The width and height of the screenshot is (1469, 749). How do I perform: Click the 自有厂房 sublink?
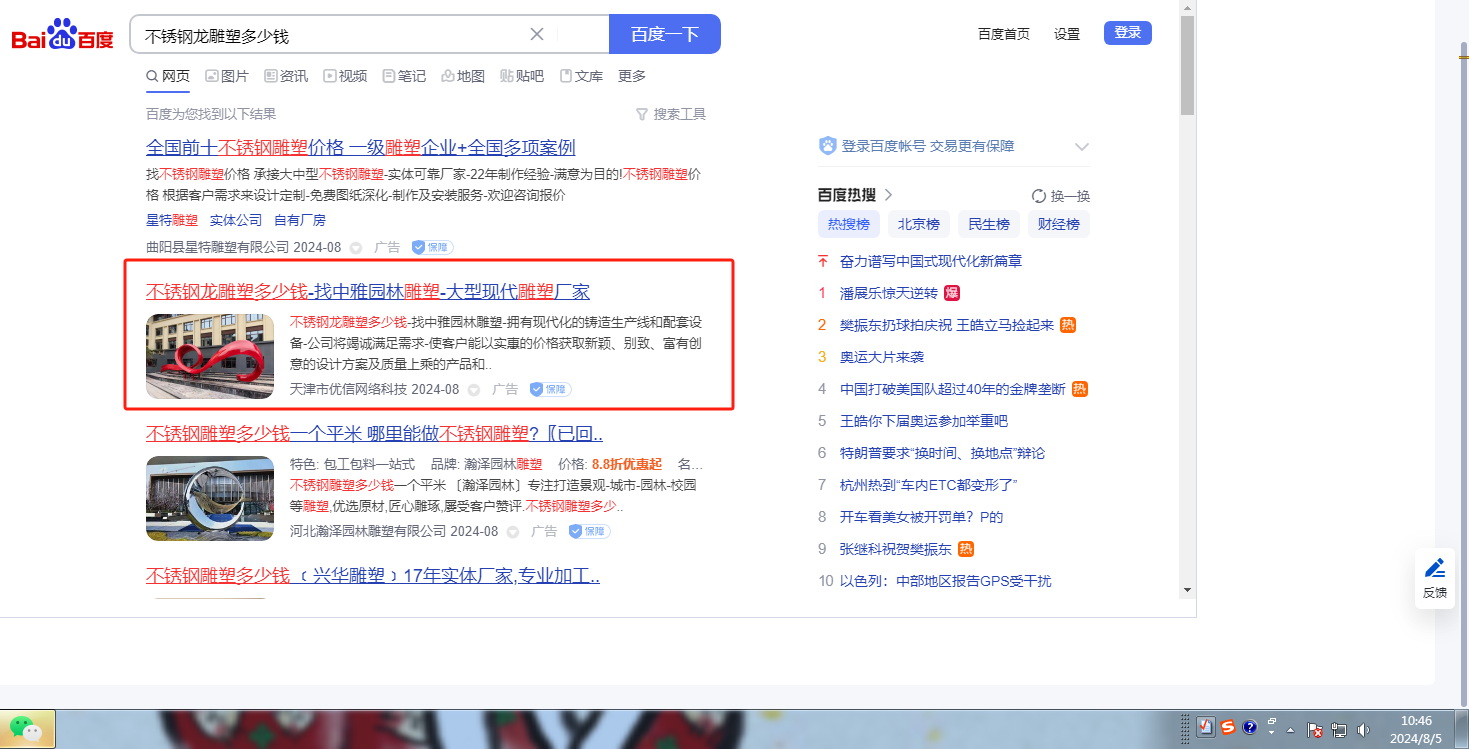(300, 220)
